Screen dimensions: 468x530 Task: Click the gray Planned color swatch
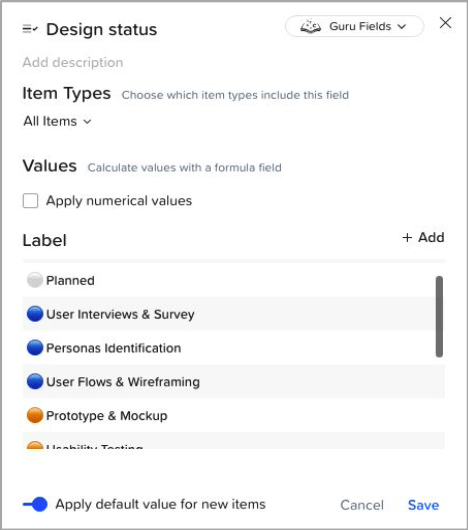click(x=35, y=280)
